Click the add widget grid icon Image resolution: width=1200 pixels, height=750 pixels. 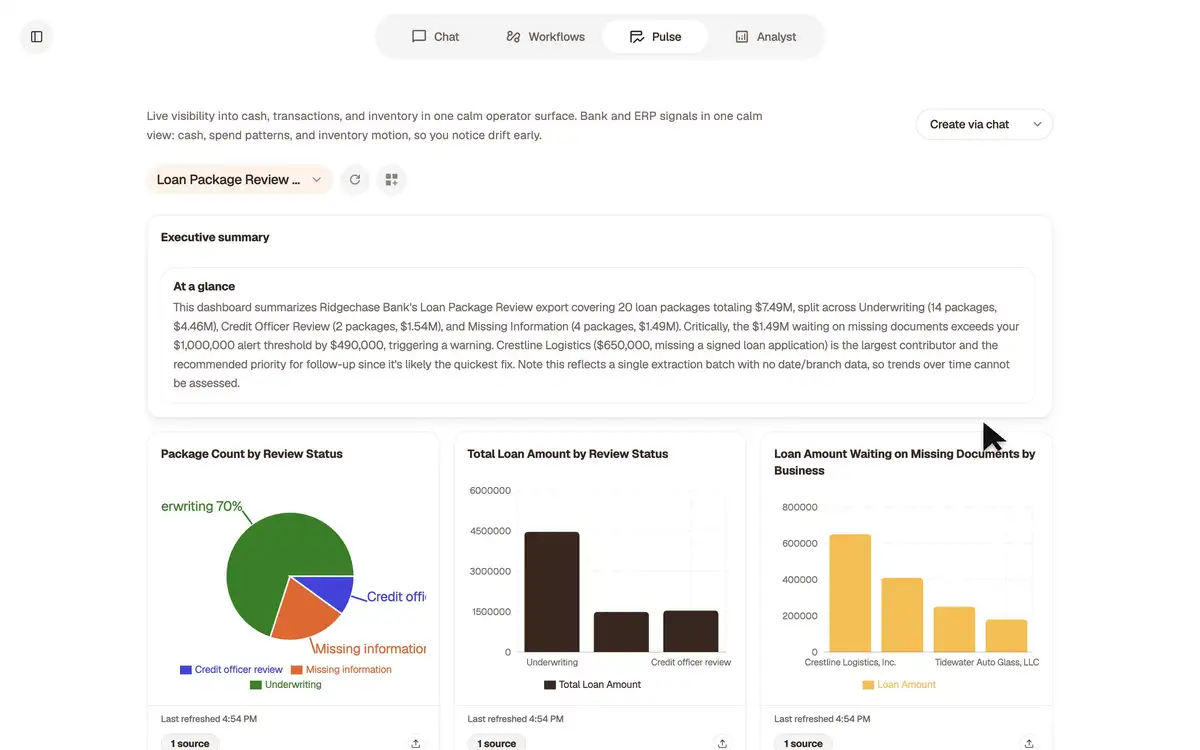tap(391, 180)
